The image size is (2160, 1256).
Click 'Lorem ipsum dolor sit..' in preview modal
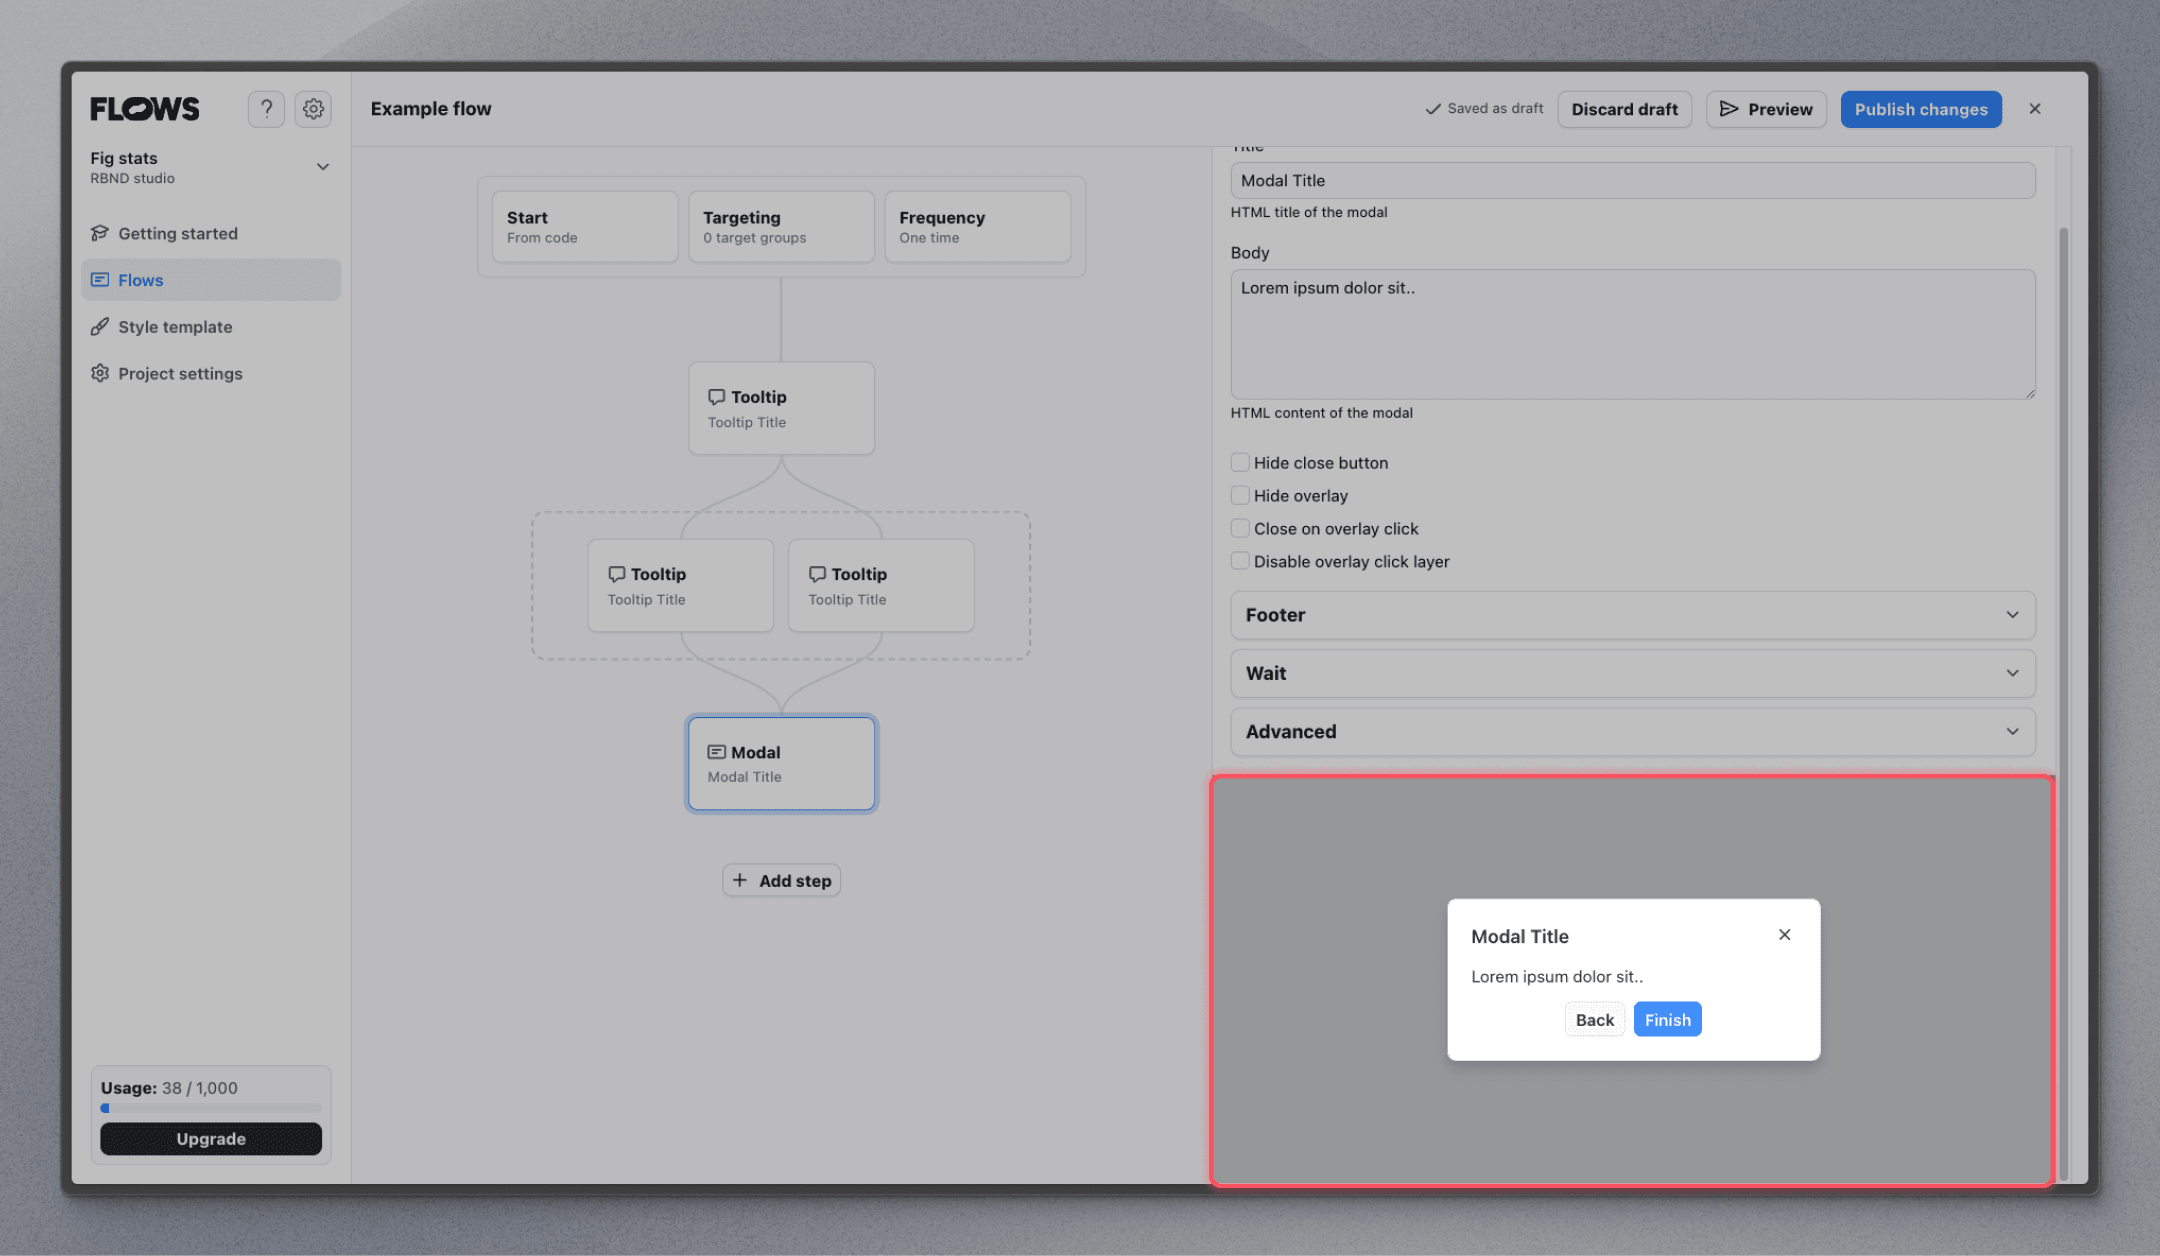(1557, 977)
